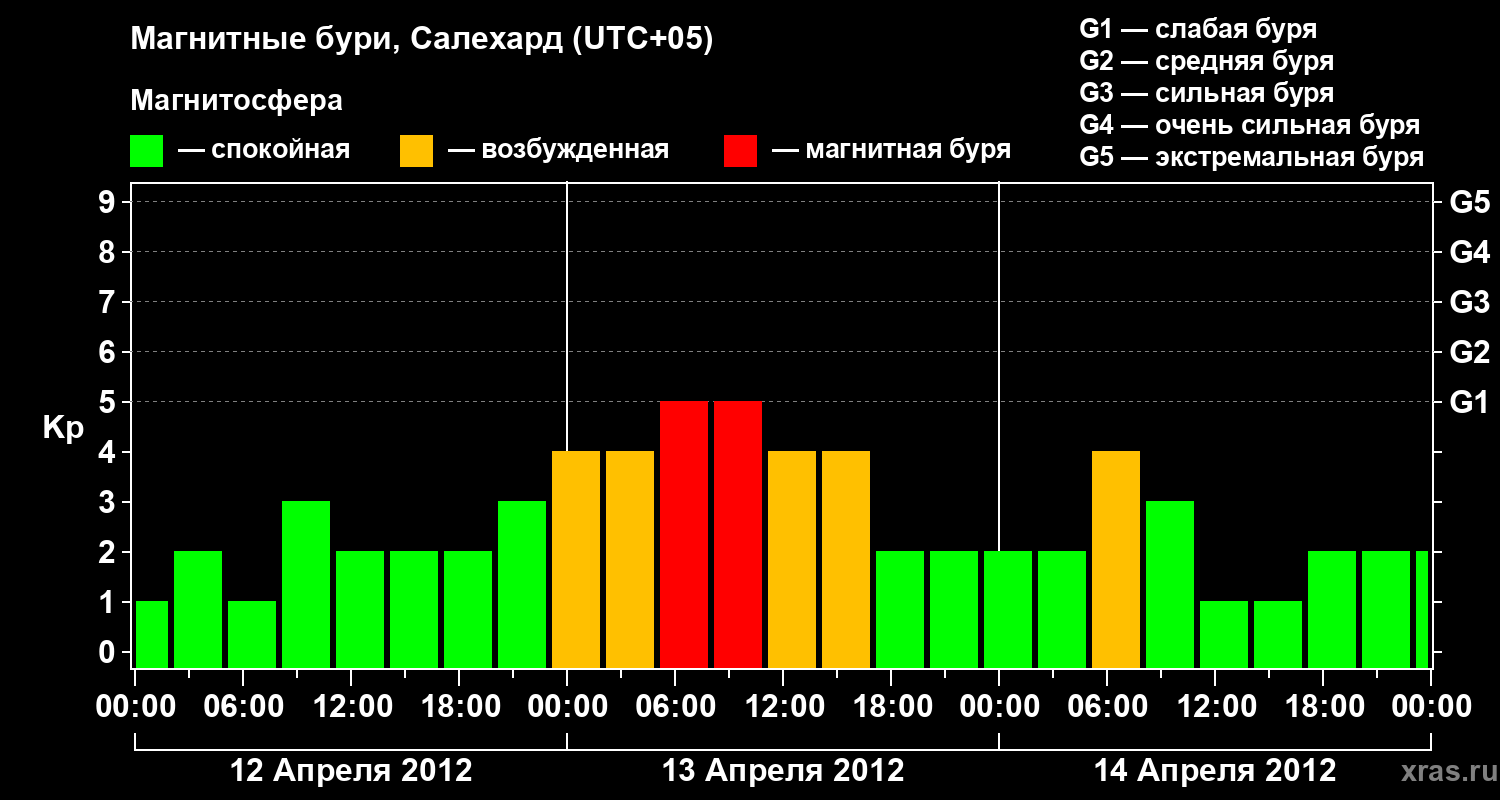Select the chart title 'Магнитные бури, Салехард (UTC+05)'

(x=422, y=40)
